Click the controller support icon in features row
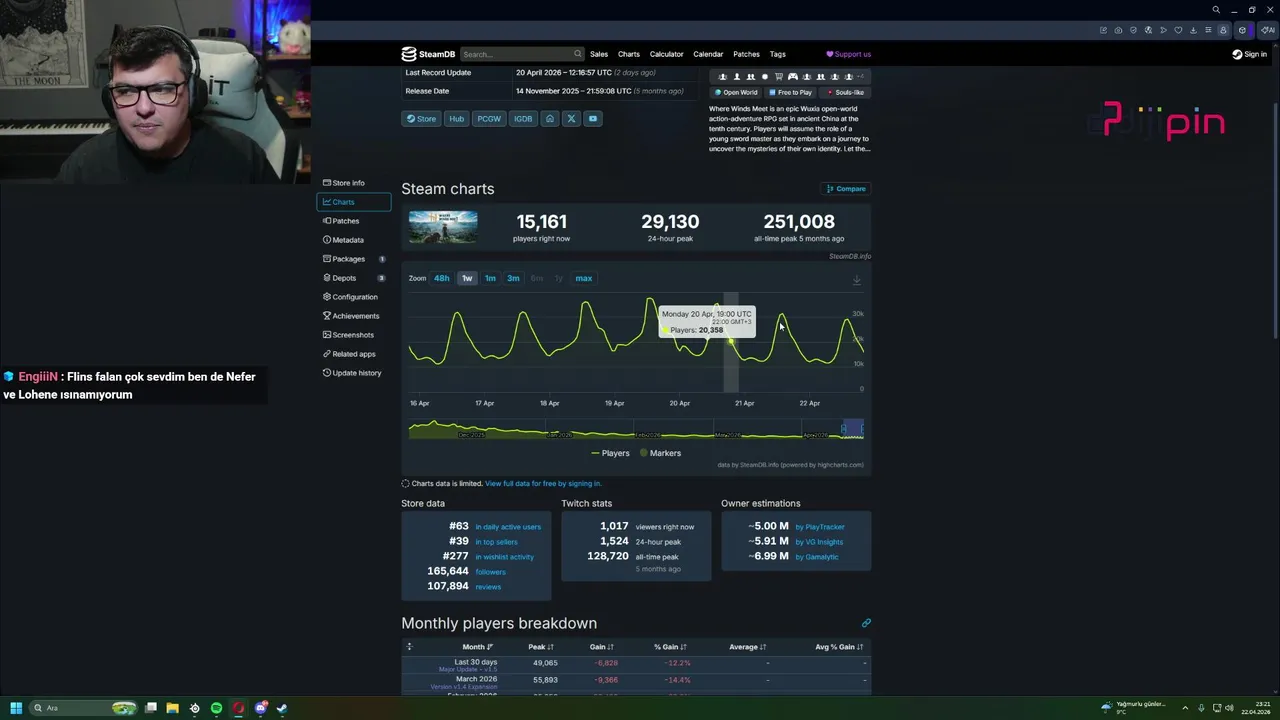This screenshot has width=1280, height=720. click(x=793, y=77)
